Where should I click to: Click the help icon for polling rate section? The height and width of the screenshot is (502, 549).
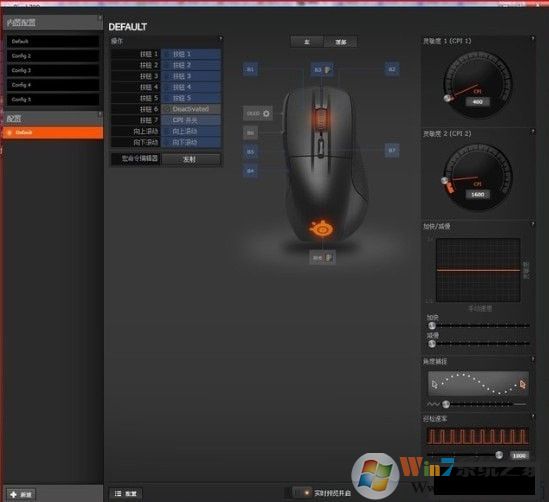pyautogui.click(x=533, y=416)
